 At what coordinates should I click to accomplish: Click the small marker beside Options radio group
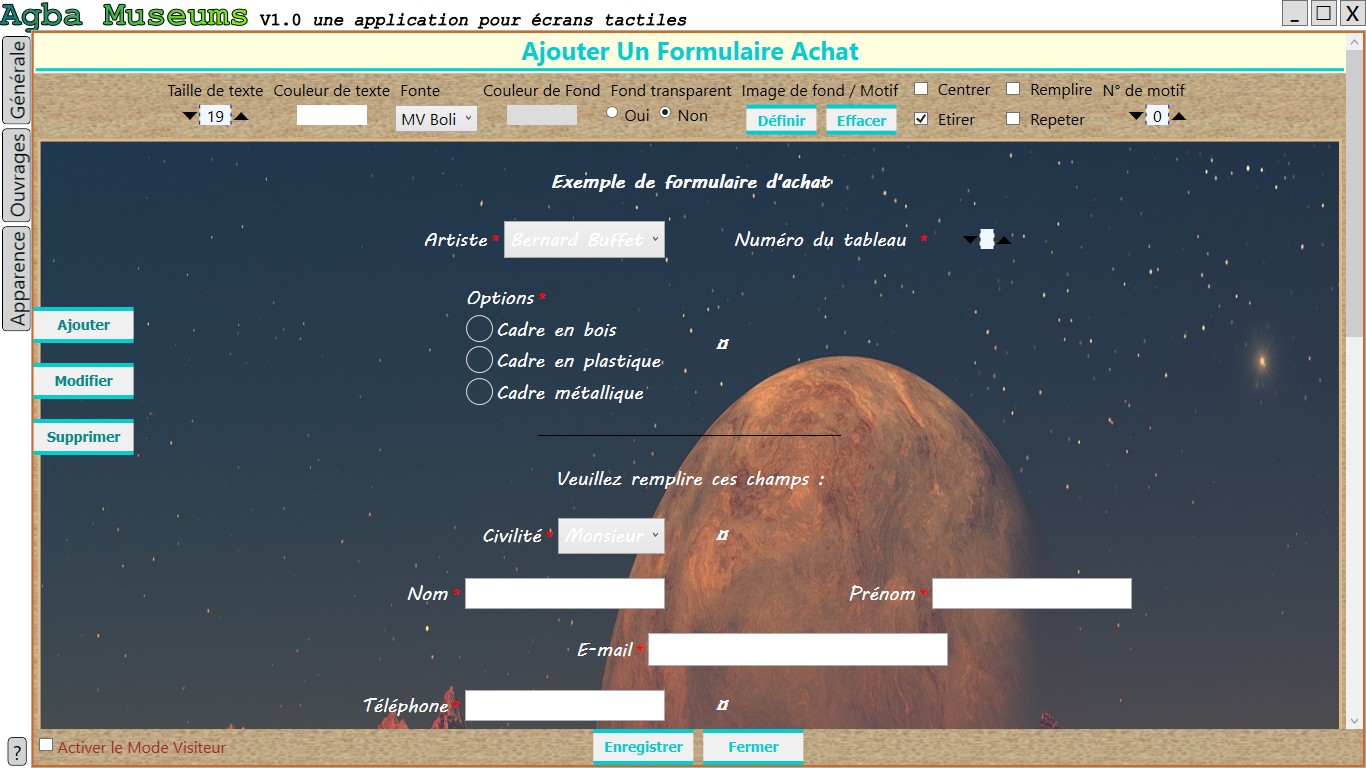[x=723, y=344]
